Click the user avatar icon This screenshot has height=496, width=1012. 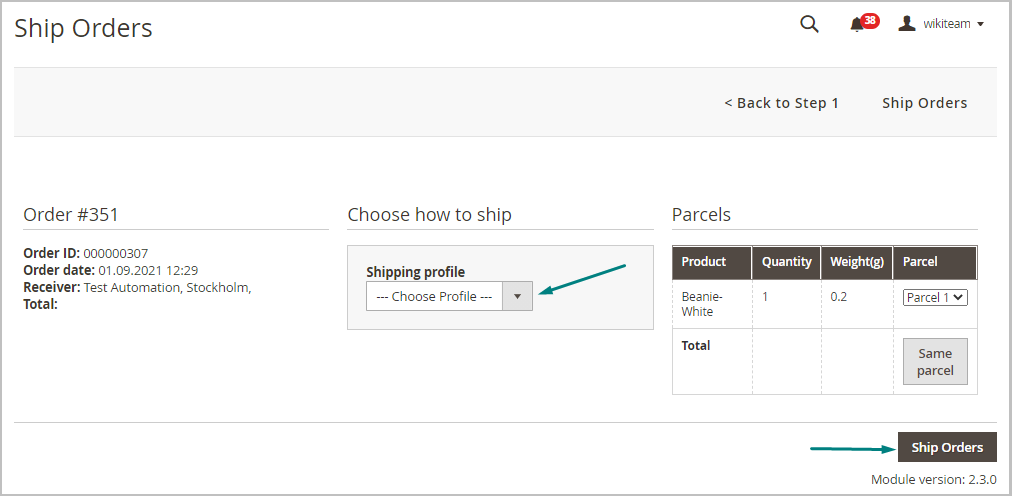[907, 24]
